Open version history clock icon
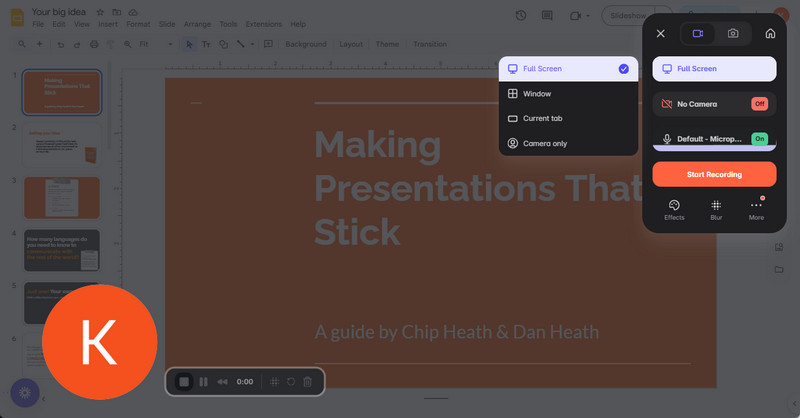 [520, 15]
